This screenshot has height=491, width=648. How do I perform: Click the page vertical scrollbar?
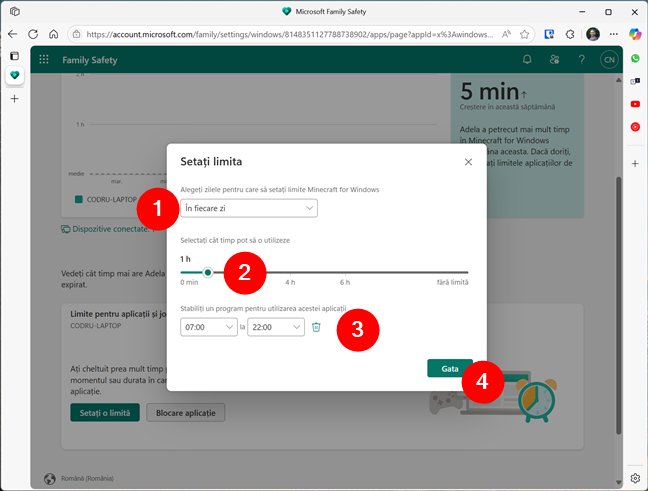[619, 306]
